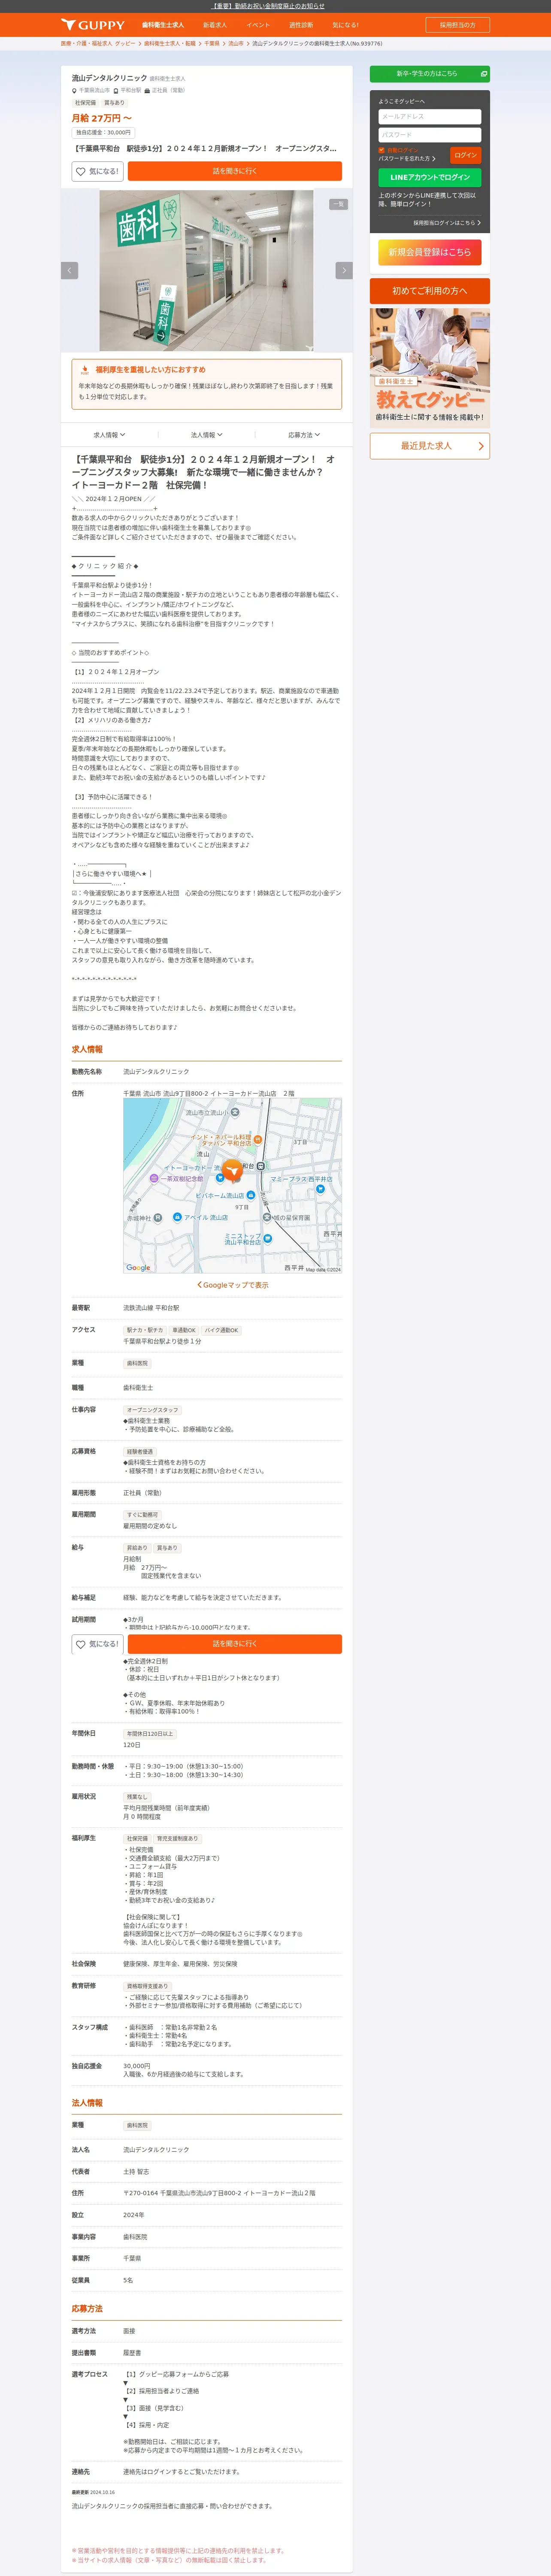Screen dimensions: 551x2576
Task: Show the previous clinic photo with left arrow
Action: pyautogui.click(x=70, y=270)
